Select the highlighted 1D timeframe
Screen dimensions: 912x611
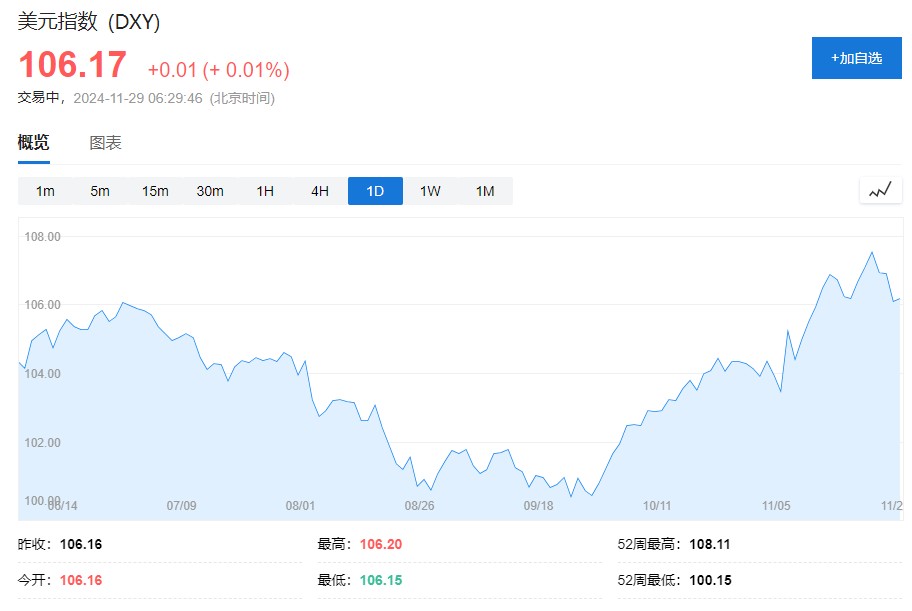click(375, 191)
